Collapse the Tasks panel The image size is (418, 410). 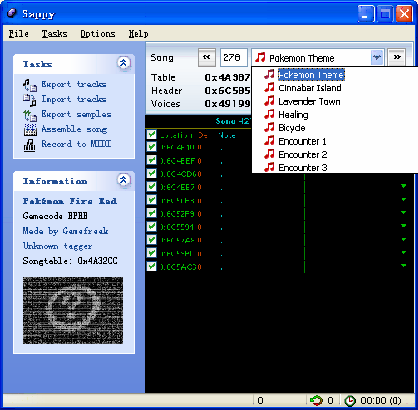[x=123, y=63]
